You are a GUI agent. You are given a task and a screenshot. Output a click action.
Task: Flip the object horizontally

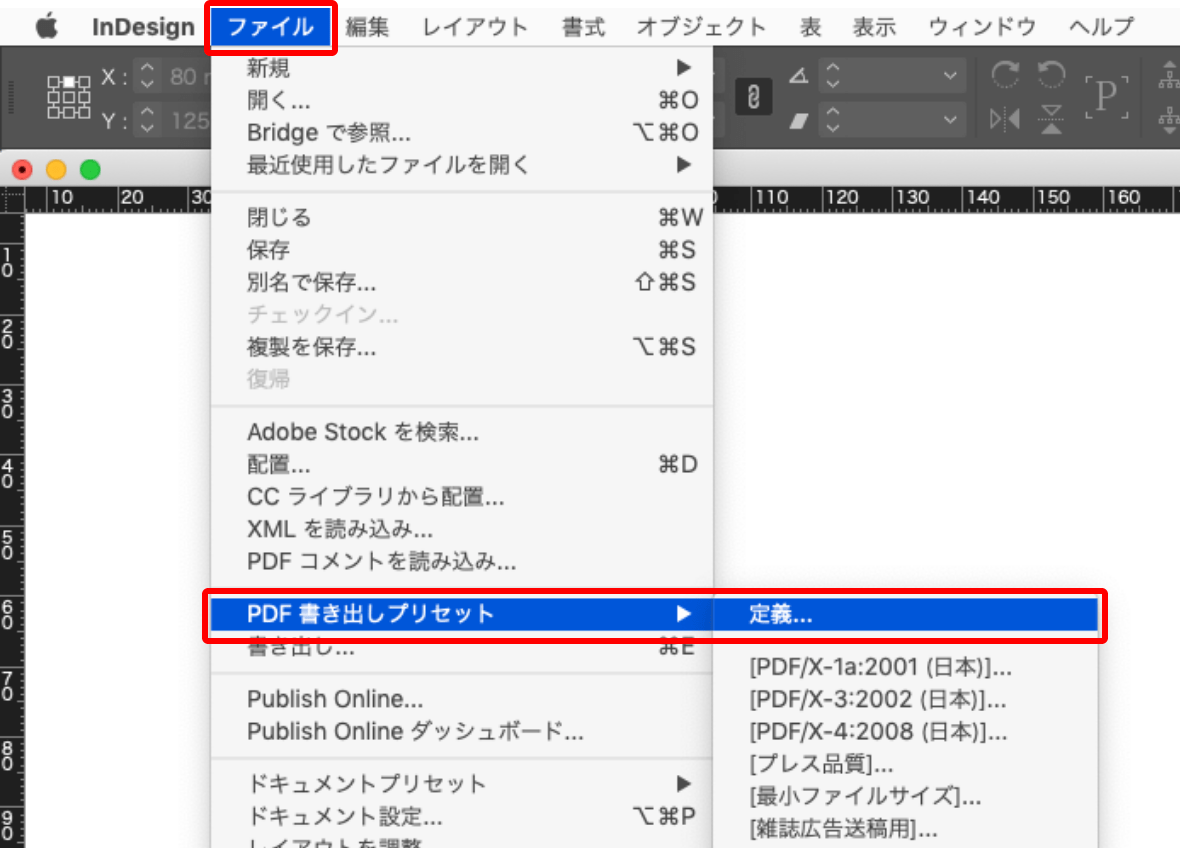[x=1005, y=119]
